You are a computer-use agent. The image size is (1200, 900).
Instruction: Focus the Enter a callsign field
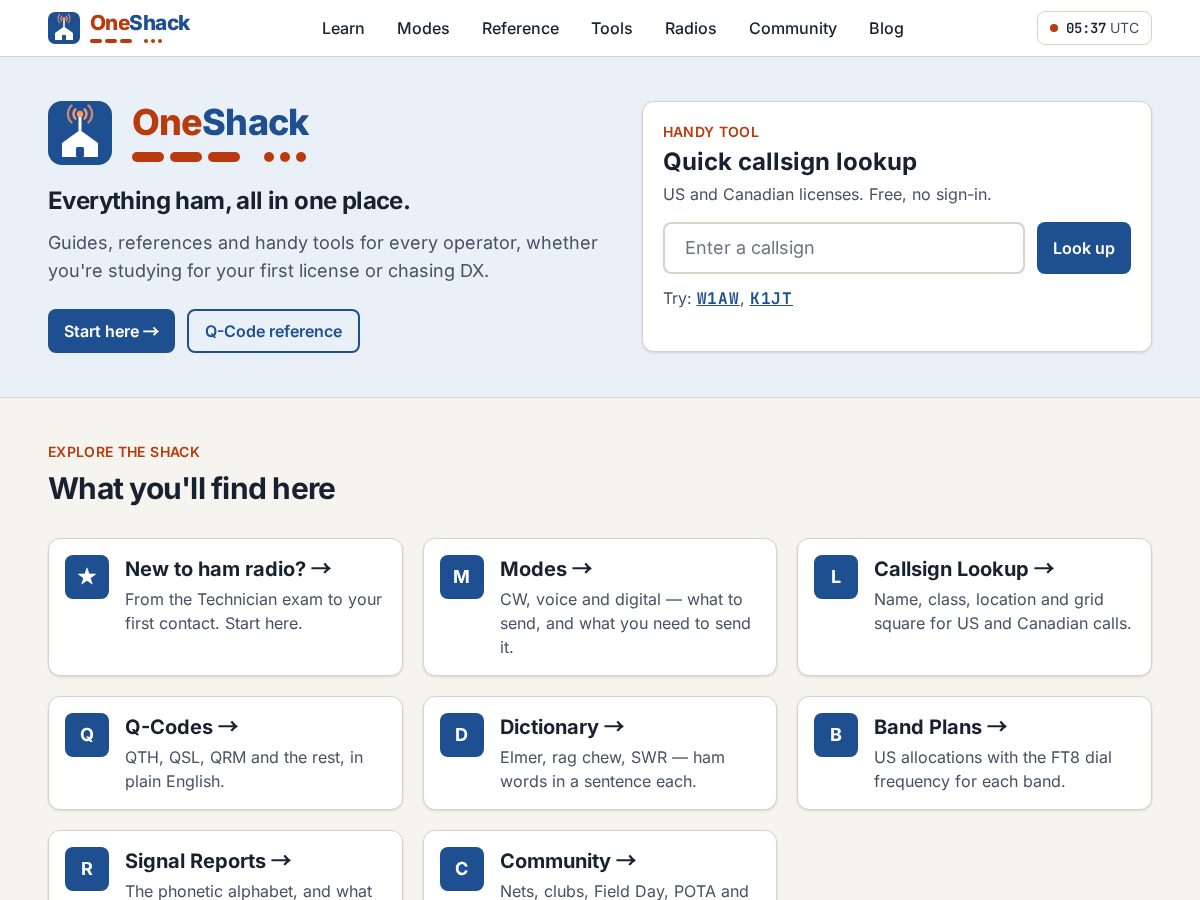click(844, 248)
